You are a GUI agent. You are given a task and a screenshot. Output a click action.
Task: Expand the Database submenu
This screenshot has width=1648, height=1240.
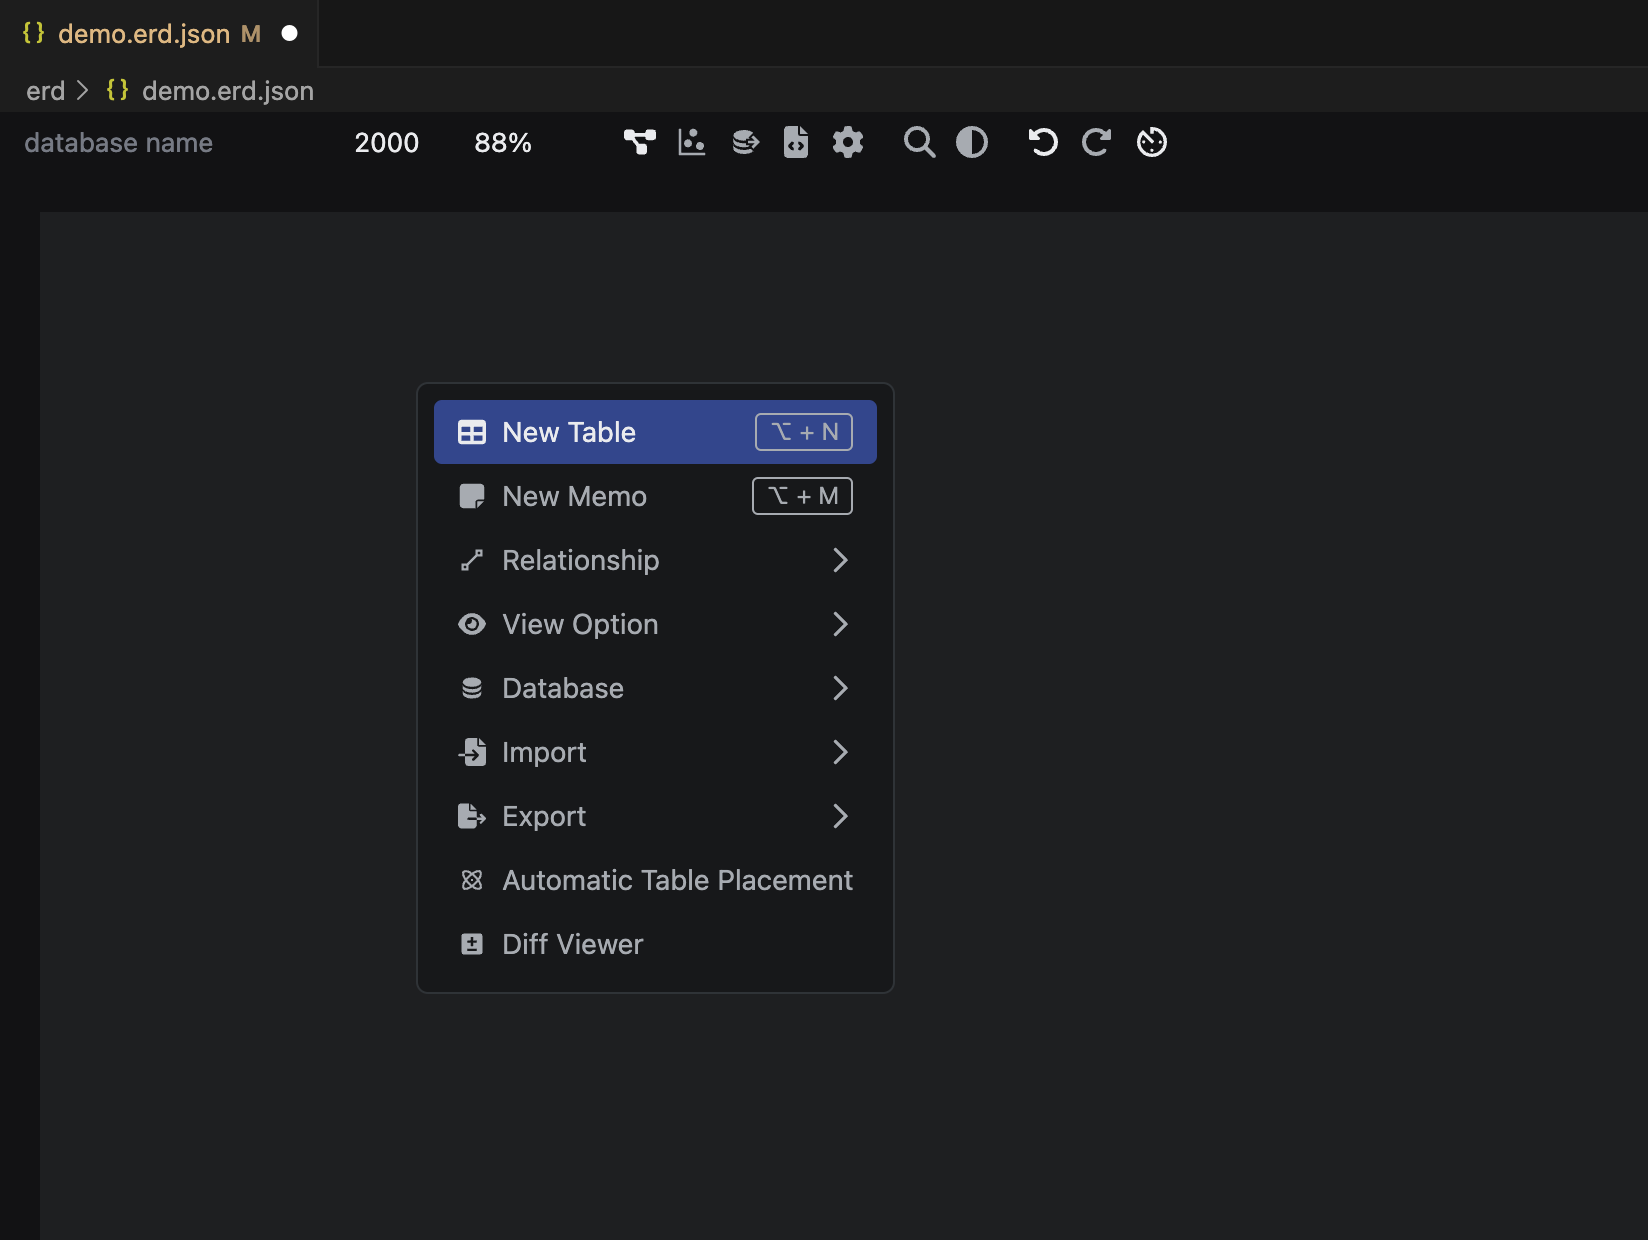[655, 688]
